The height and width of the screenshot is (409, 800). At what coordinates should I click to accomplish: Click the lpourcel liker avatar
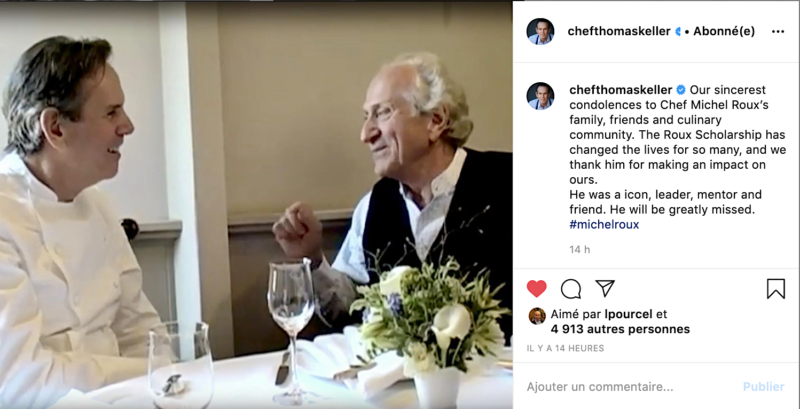tap(537, 316)
